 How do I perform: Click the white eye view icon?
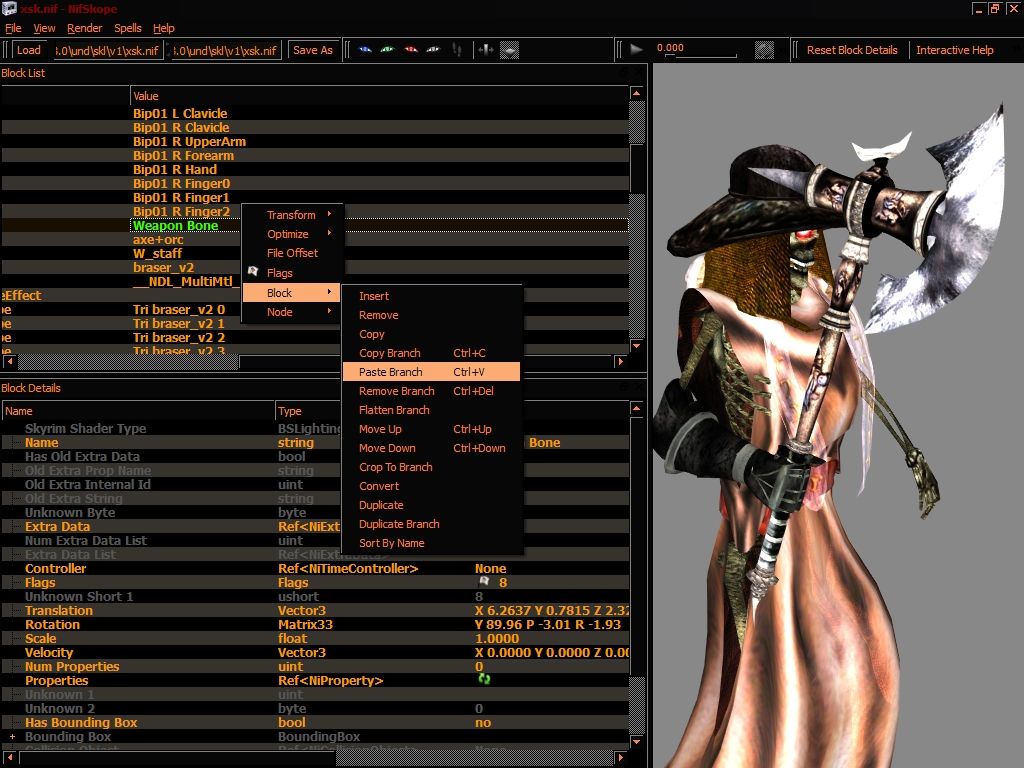click(x=433, y=50)
